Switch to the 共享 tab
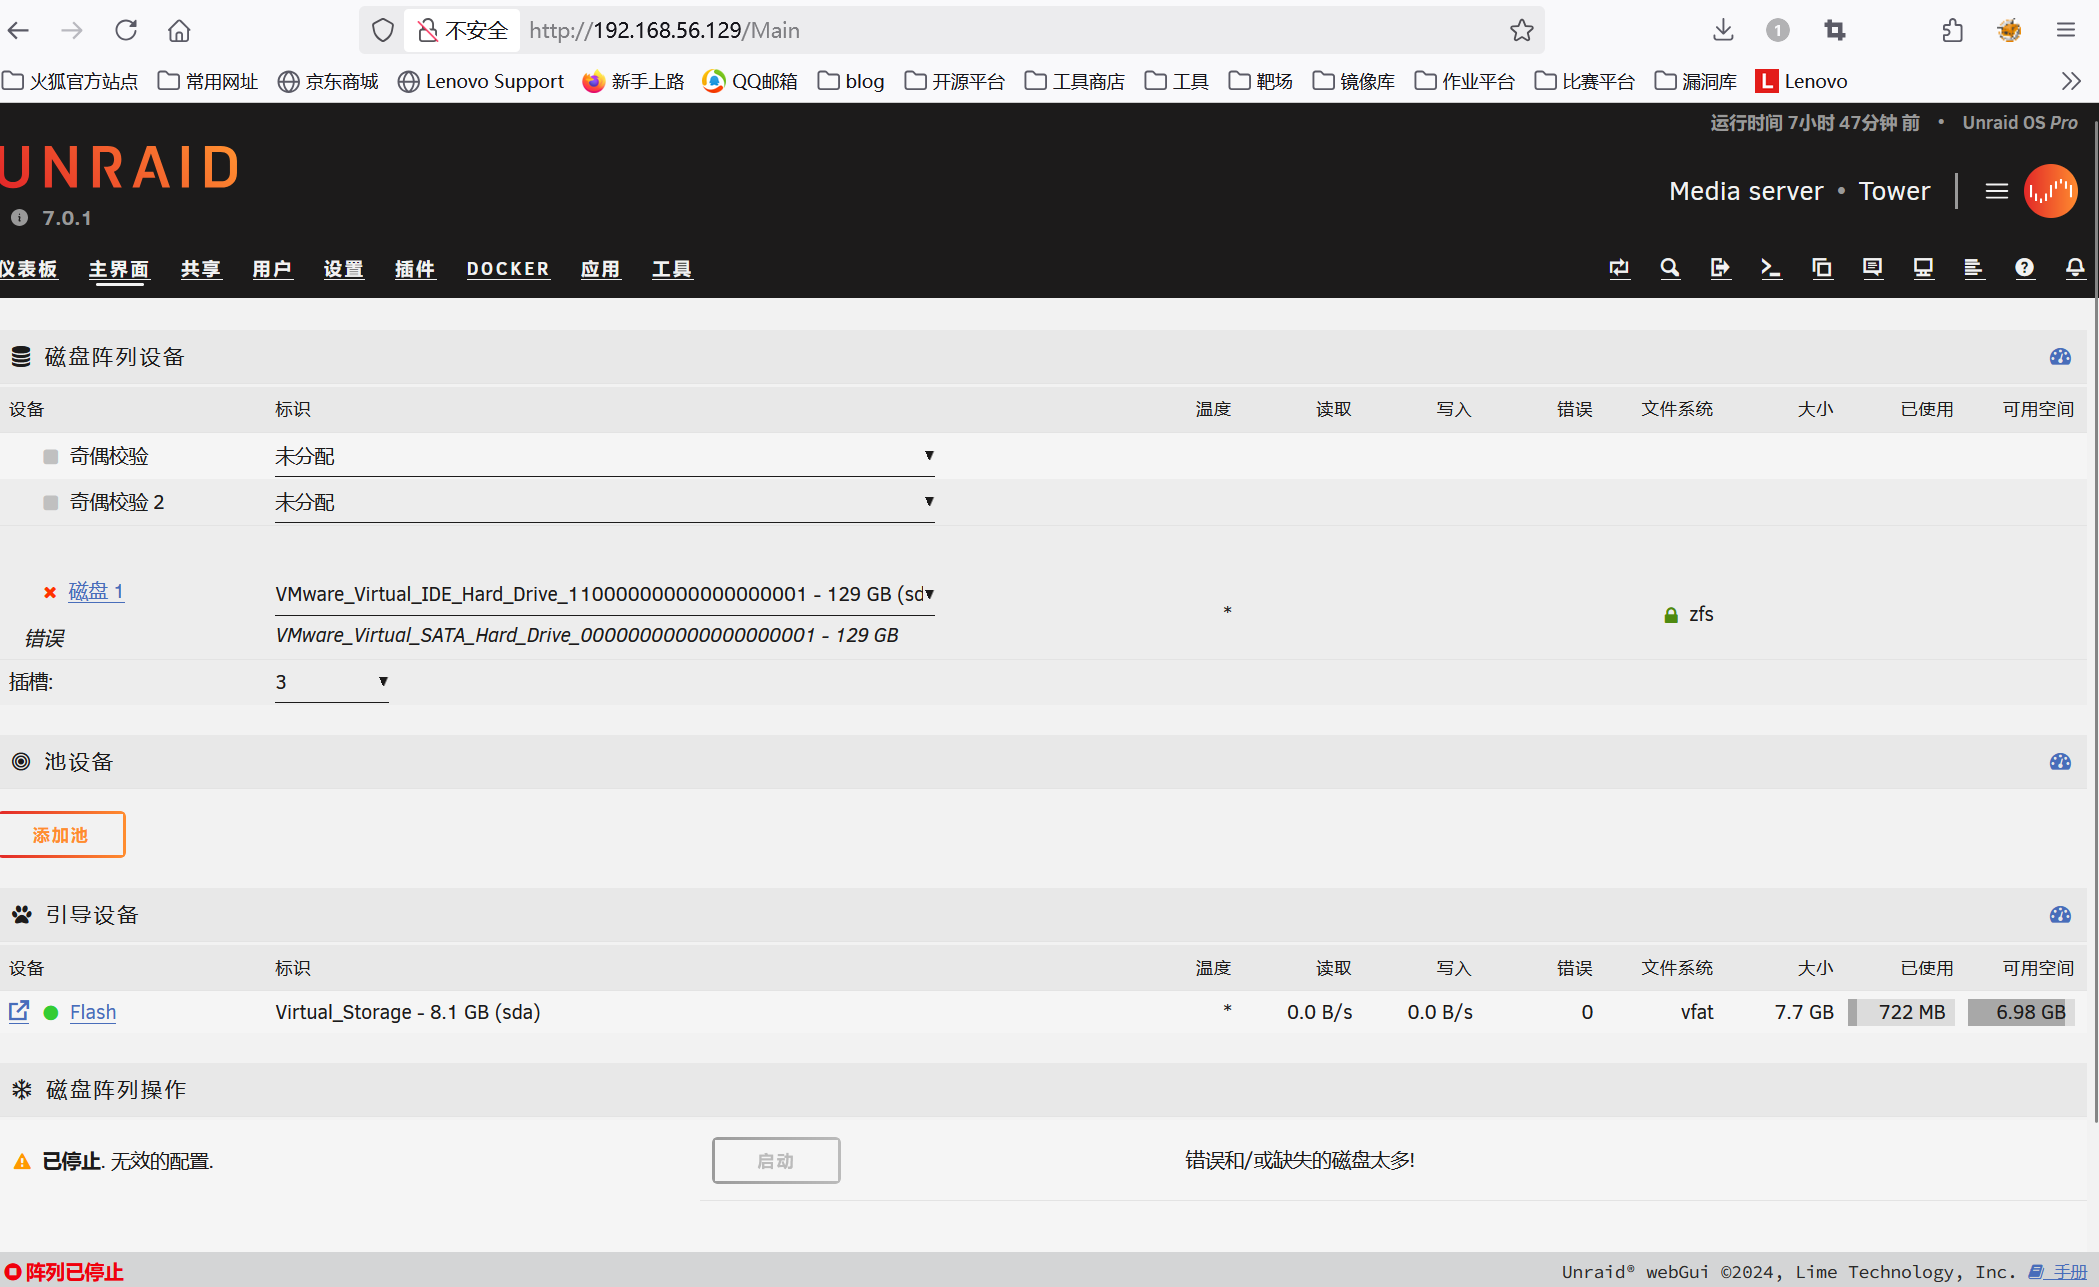Screen dimensions: 2099x1287 click(200, 269)
